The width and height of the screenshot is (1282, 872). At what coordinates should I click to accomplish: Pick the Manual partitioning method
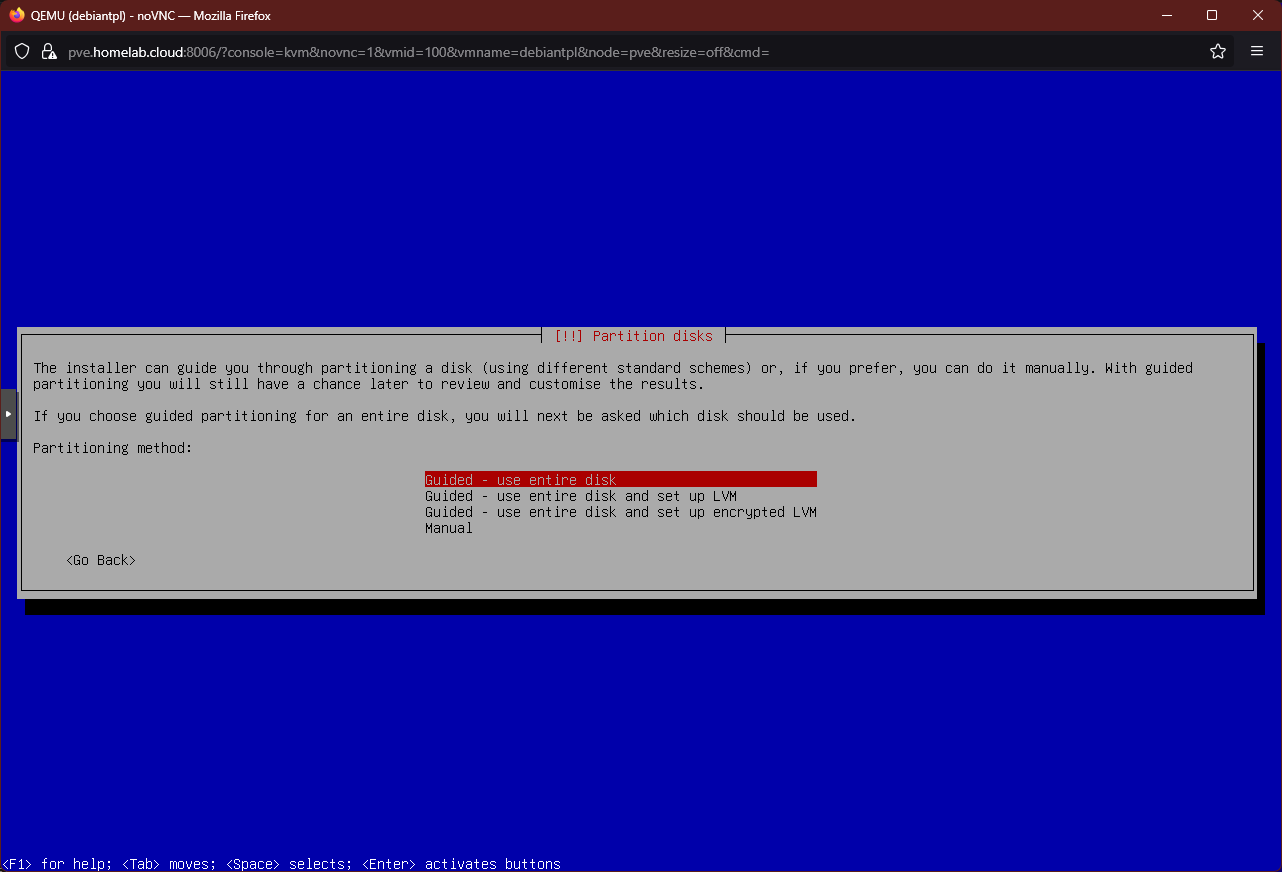[448, 528]
